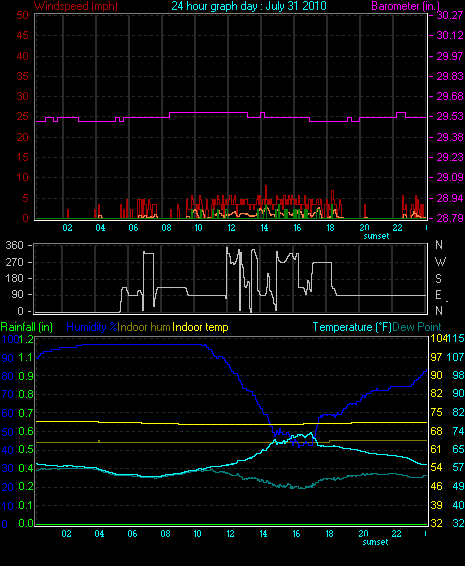Screen dimensions: 465x566
Task: Click the Temperature (°F) legend label
Action: (352, 327)
